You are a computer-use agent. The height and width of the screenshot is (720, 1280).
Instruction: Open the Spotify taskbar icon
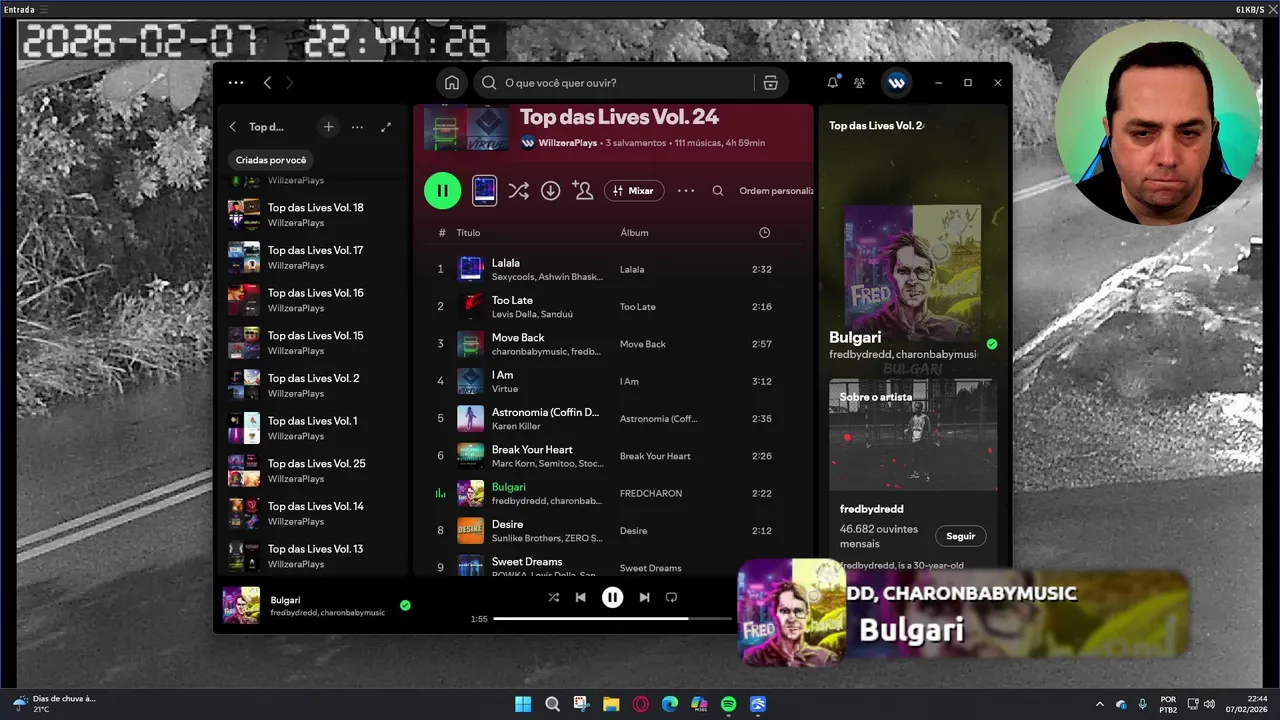[x=729, y=704]
